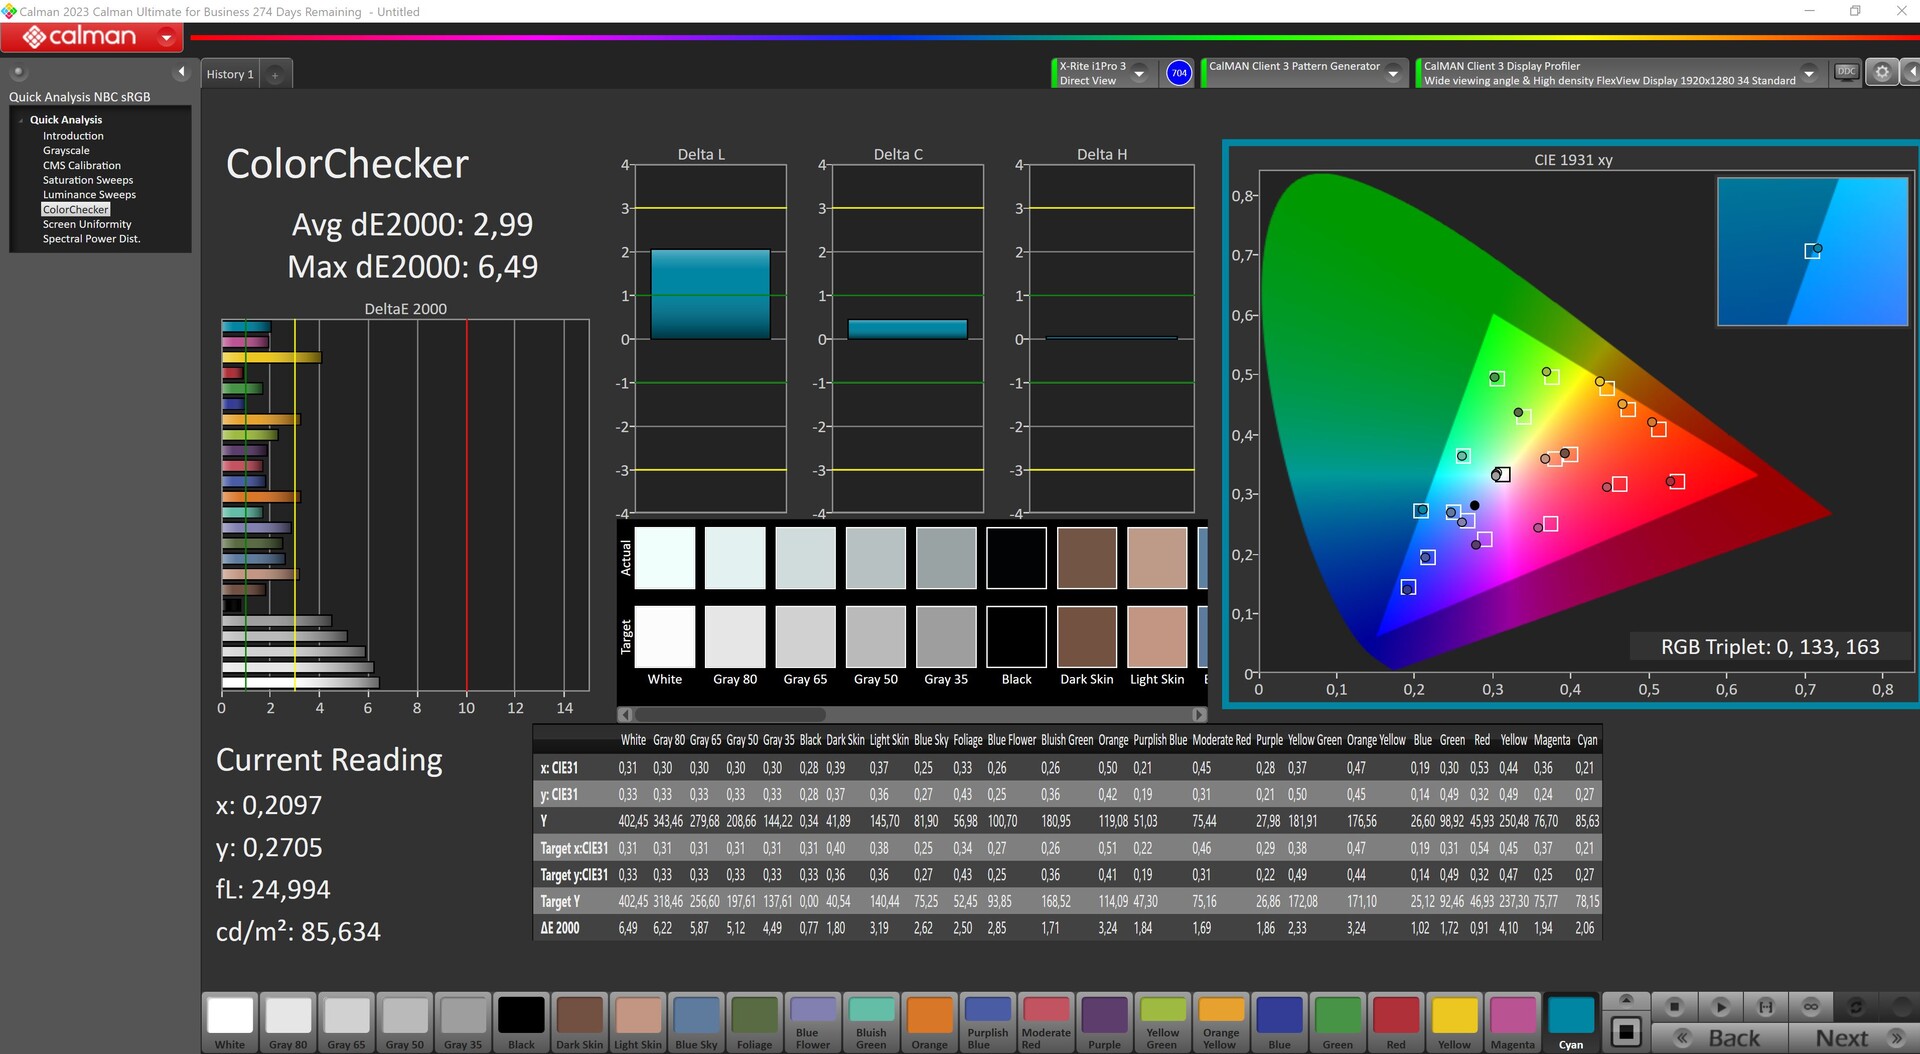Viewport: 1920px width, 1054px height.
Task: Expand the Pattern Generator source dropdown
Action: tap(1392, 73)
